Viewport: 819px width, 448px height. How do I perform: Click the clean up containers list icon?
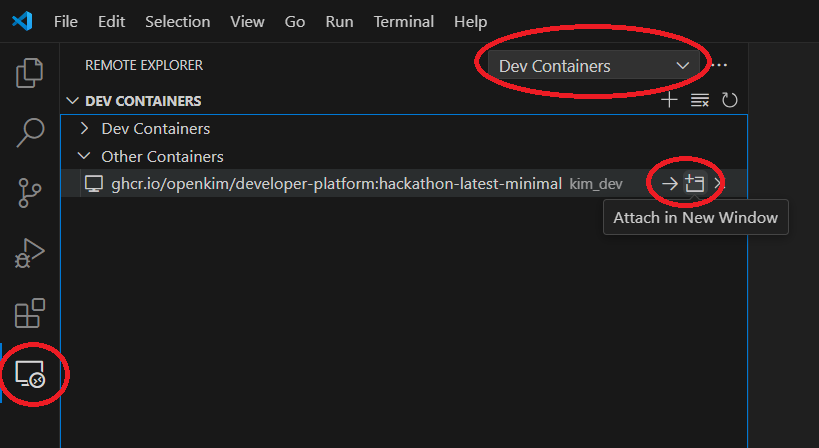pos(699,100)
